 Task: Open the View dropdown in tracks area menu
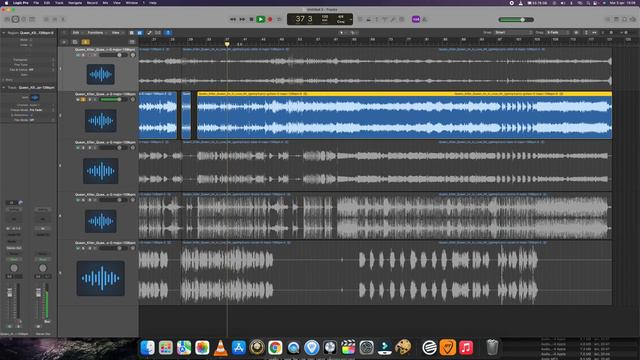[x=117, y=33]
